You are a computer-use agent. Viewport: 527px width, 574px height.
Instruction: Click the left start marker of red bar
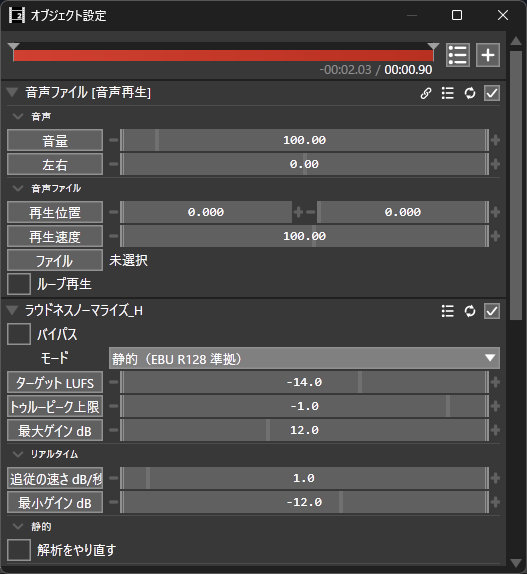pos(14,46)
